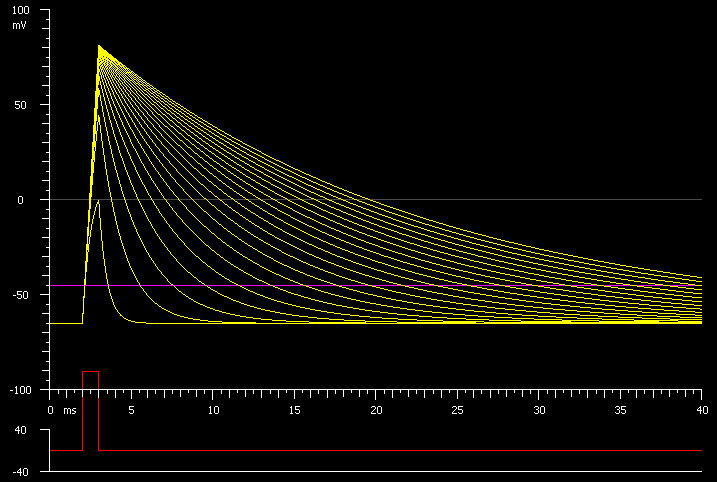The width and height of the screenshot is (717, 482).
Task: Click the -100 voltage axis label
Action: coord(21,390)
